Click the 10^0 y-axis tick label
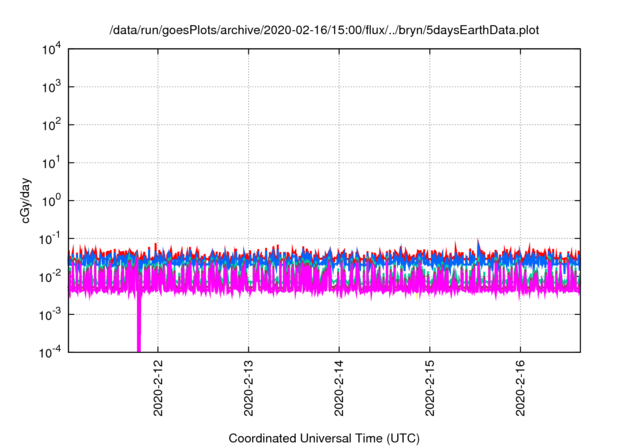The width and height of the screenshot is (640, 448). (51, 201)
